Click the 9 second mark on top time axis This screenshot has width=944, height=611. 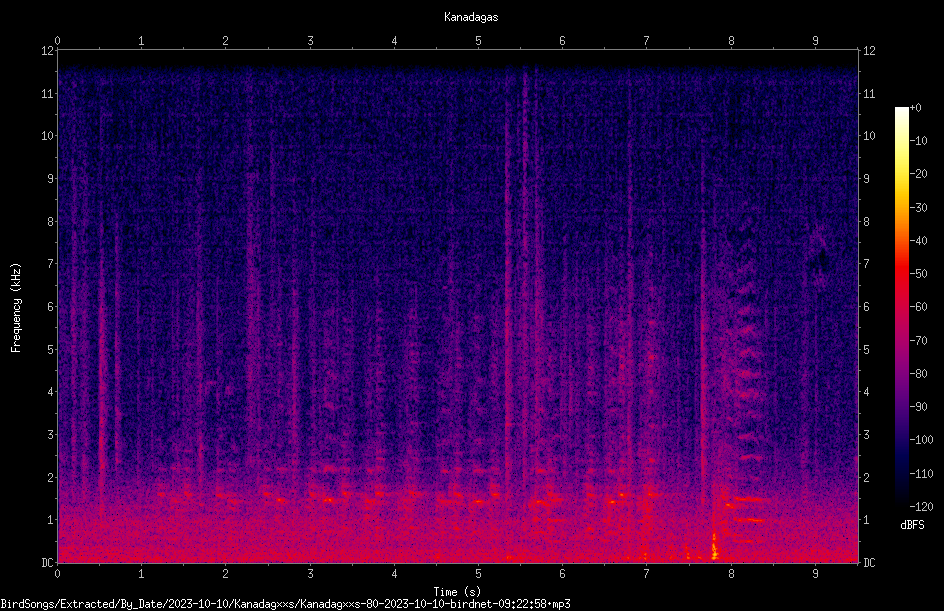pos(815,41)
